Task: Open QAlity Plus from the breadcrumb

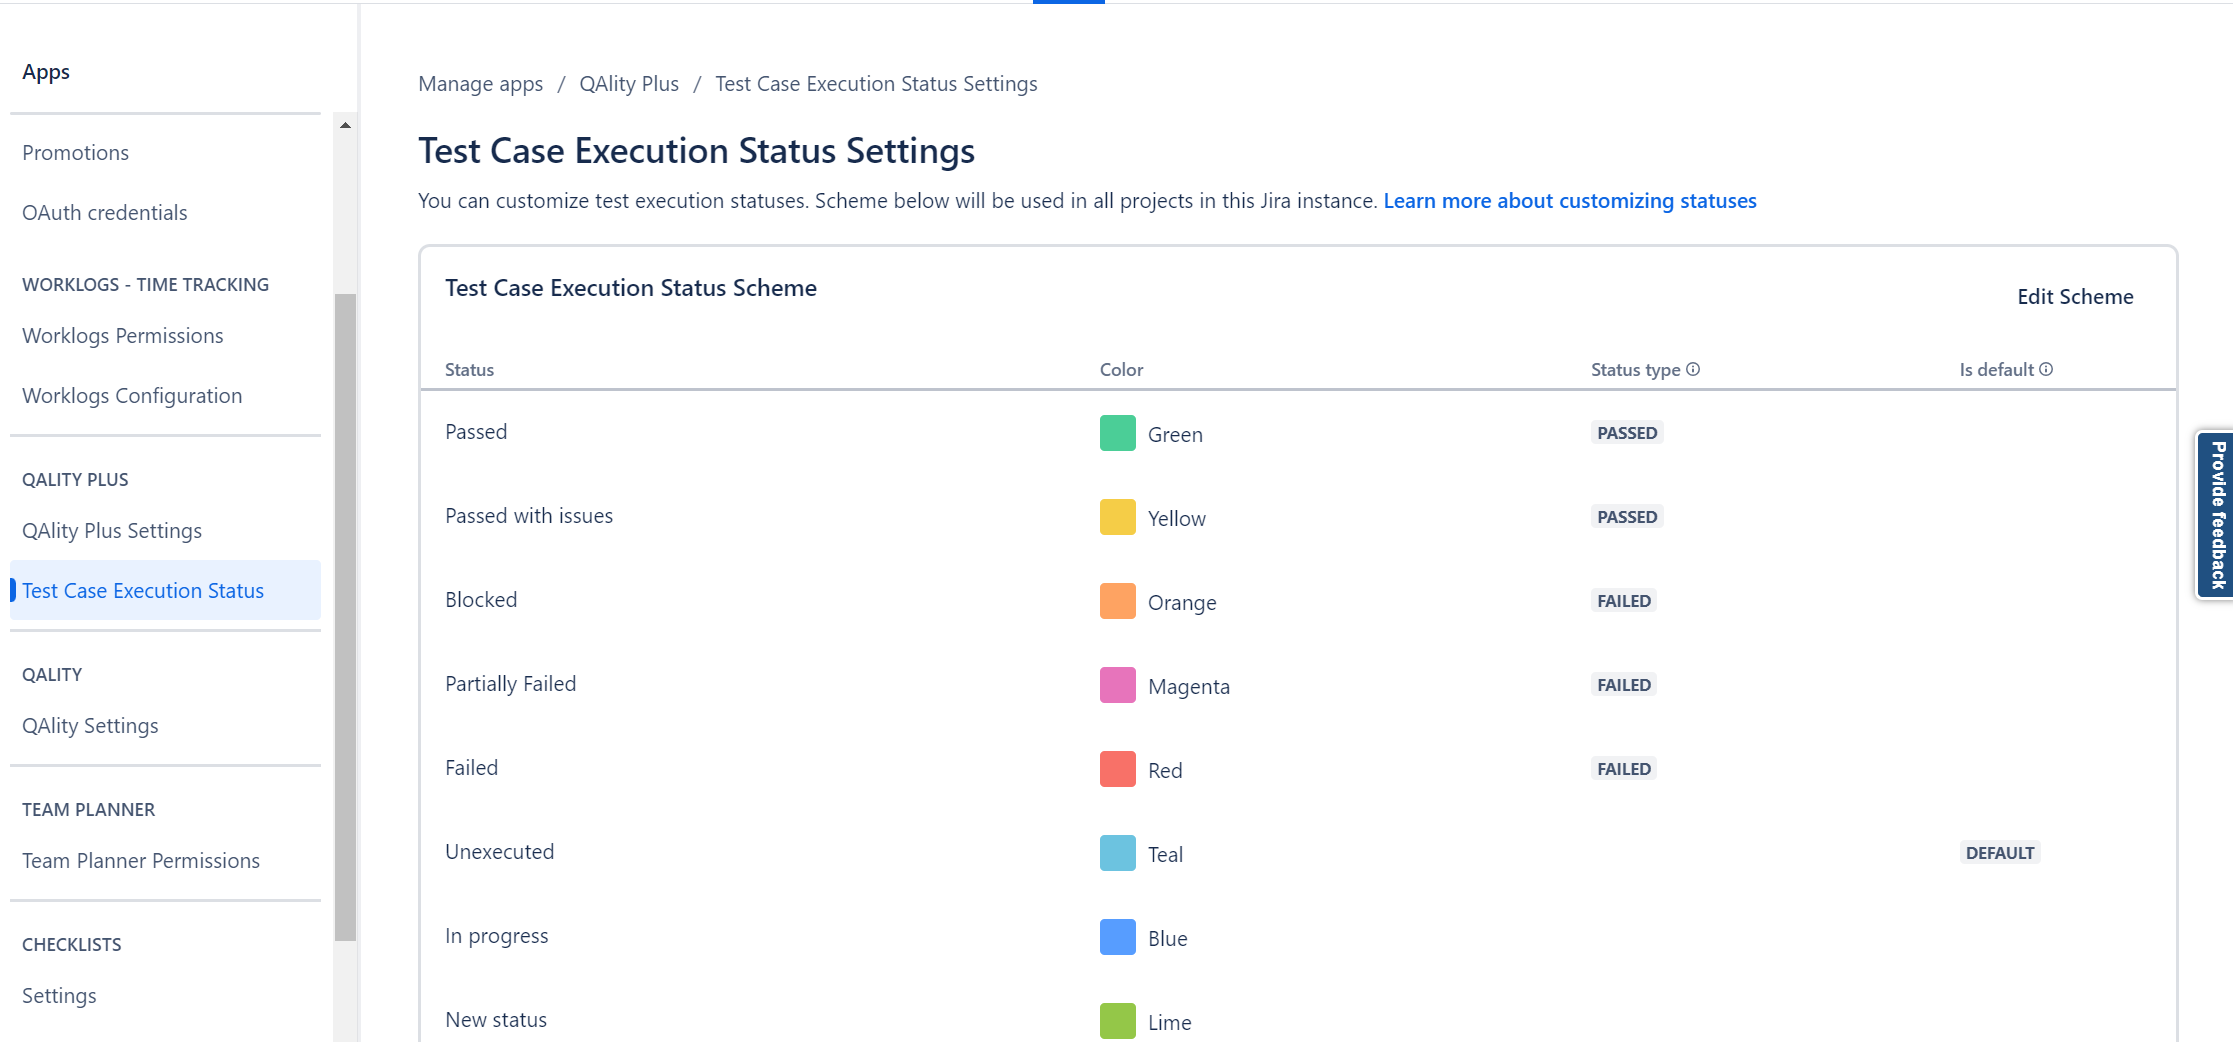Action: coord(629,83)
